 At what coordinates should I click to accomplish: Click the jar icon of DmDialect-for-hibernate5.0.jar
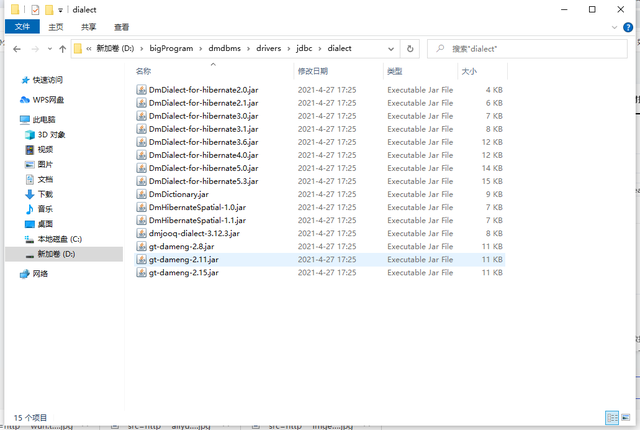[x=141, y=168]
